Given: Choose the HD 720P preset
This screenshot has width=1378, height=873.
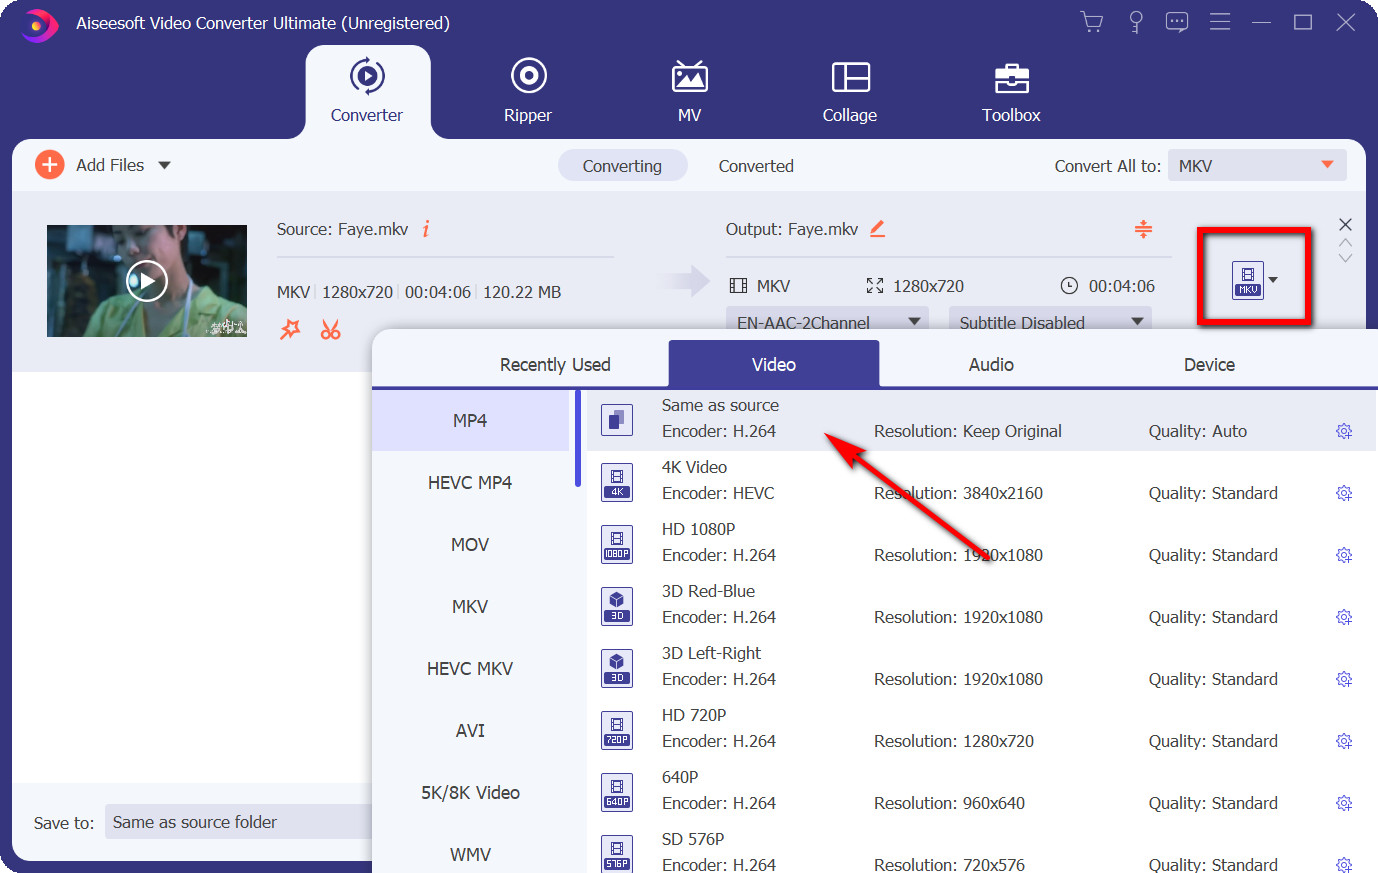Looking at the screenshot, I should tap(981, 729).
